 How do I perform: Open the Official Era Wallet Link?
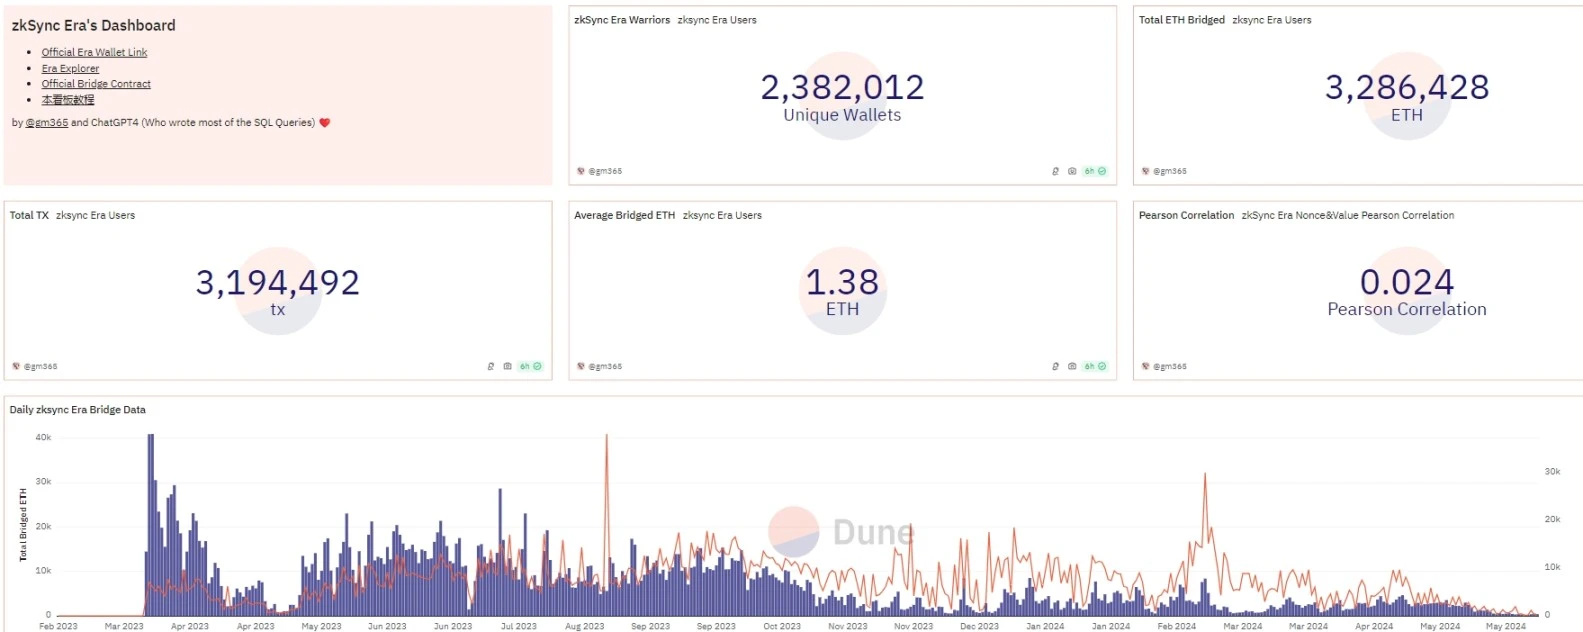94,52
